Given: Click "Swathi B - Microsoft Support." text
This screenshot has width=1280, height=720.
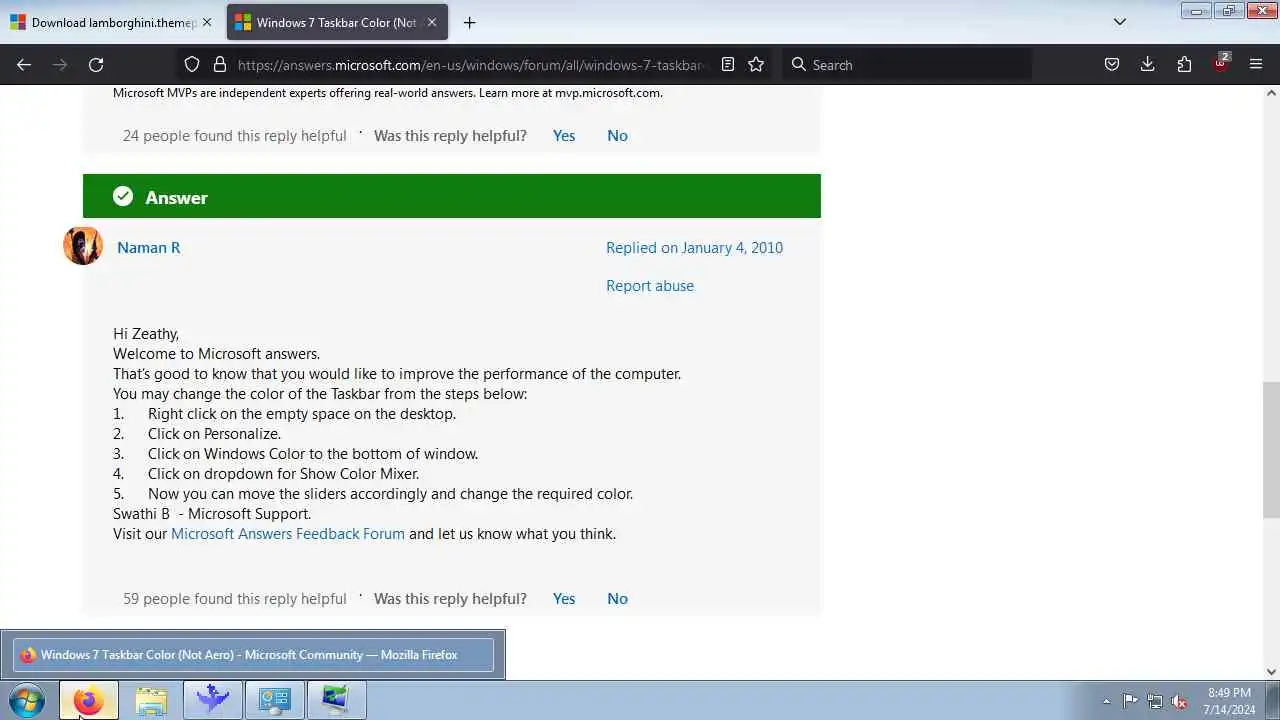Looking at the screenshot, I should click(x=212, y=513).
